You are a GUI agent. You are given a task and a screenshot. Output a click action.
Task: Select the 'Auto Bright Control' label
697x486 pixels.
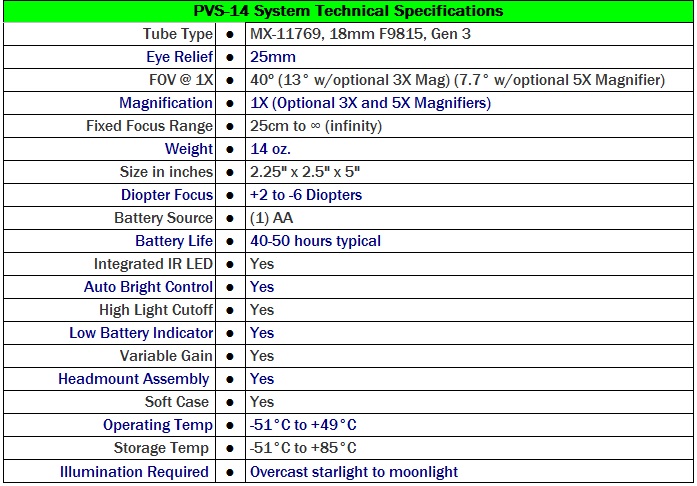point(148,287)
